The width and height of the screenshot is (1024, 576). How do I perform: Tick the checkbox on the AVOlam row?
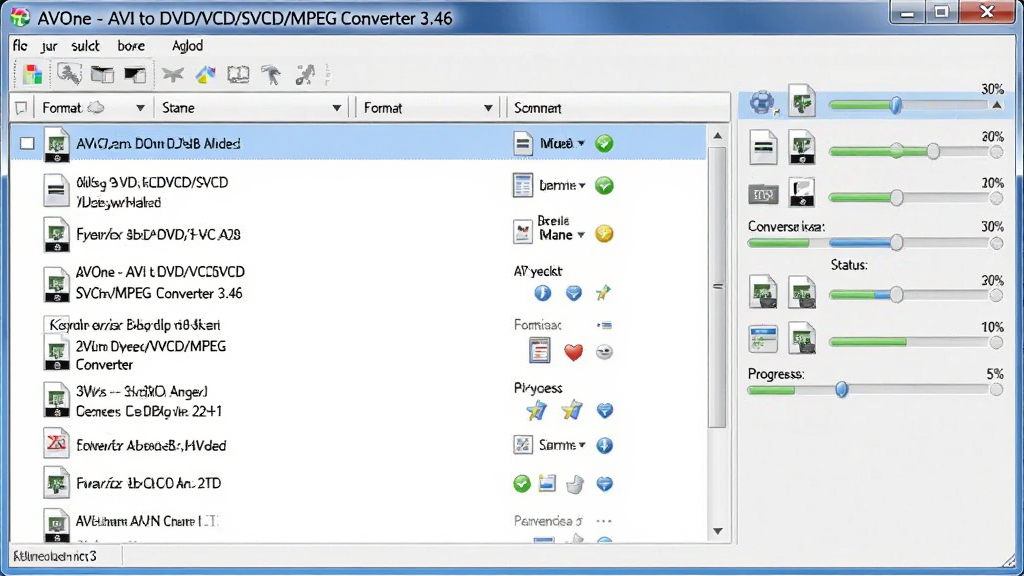pos(27,143)
